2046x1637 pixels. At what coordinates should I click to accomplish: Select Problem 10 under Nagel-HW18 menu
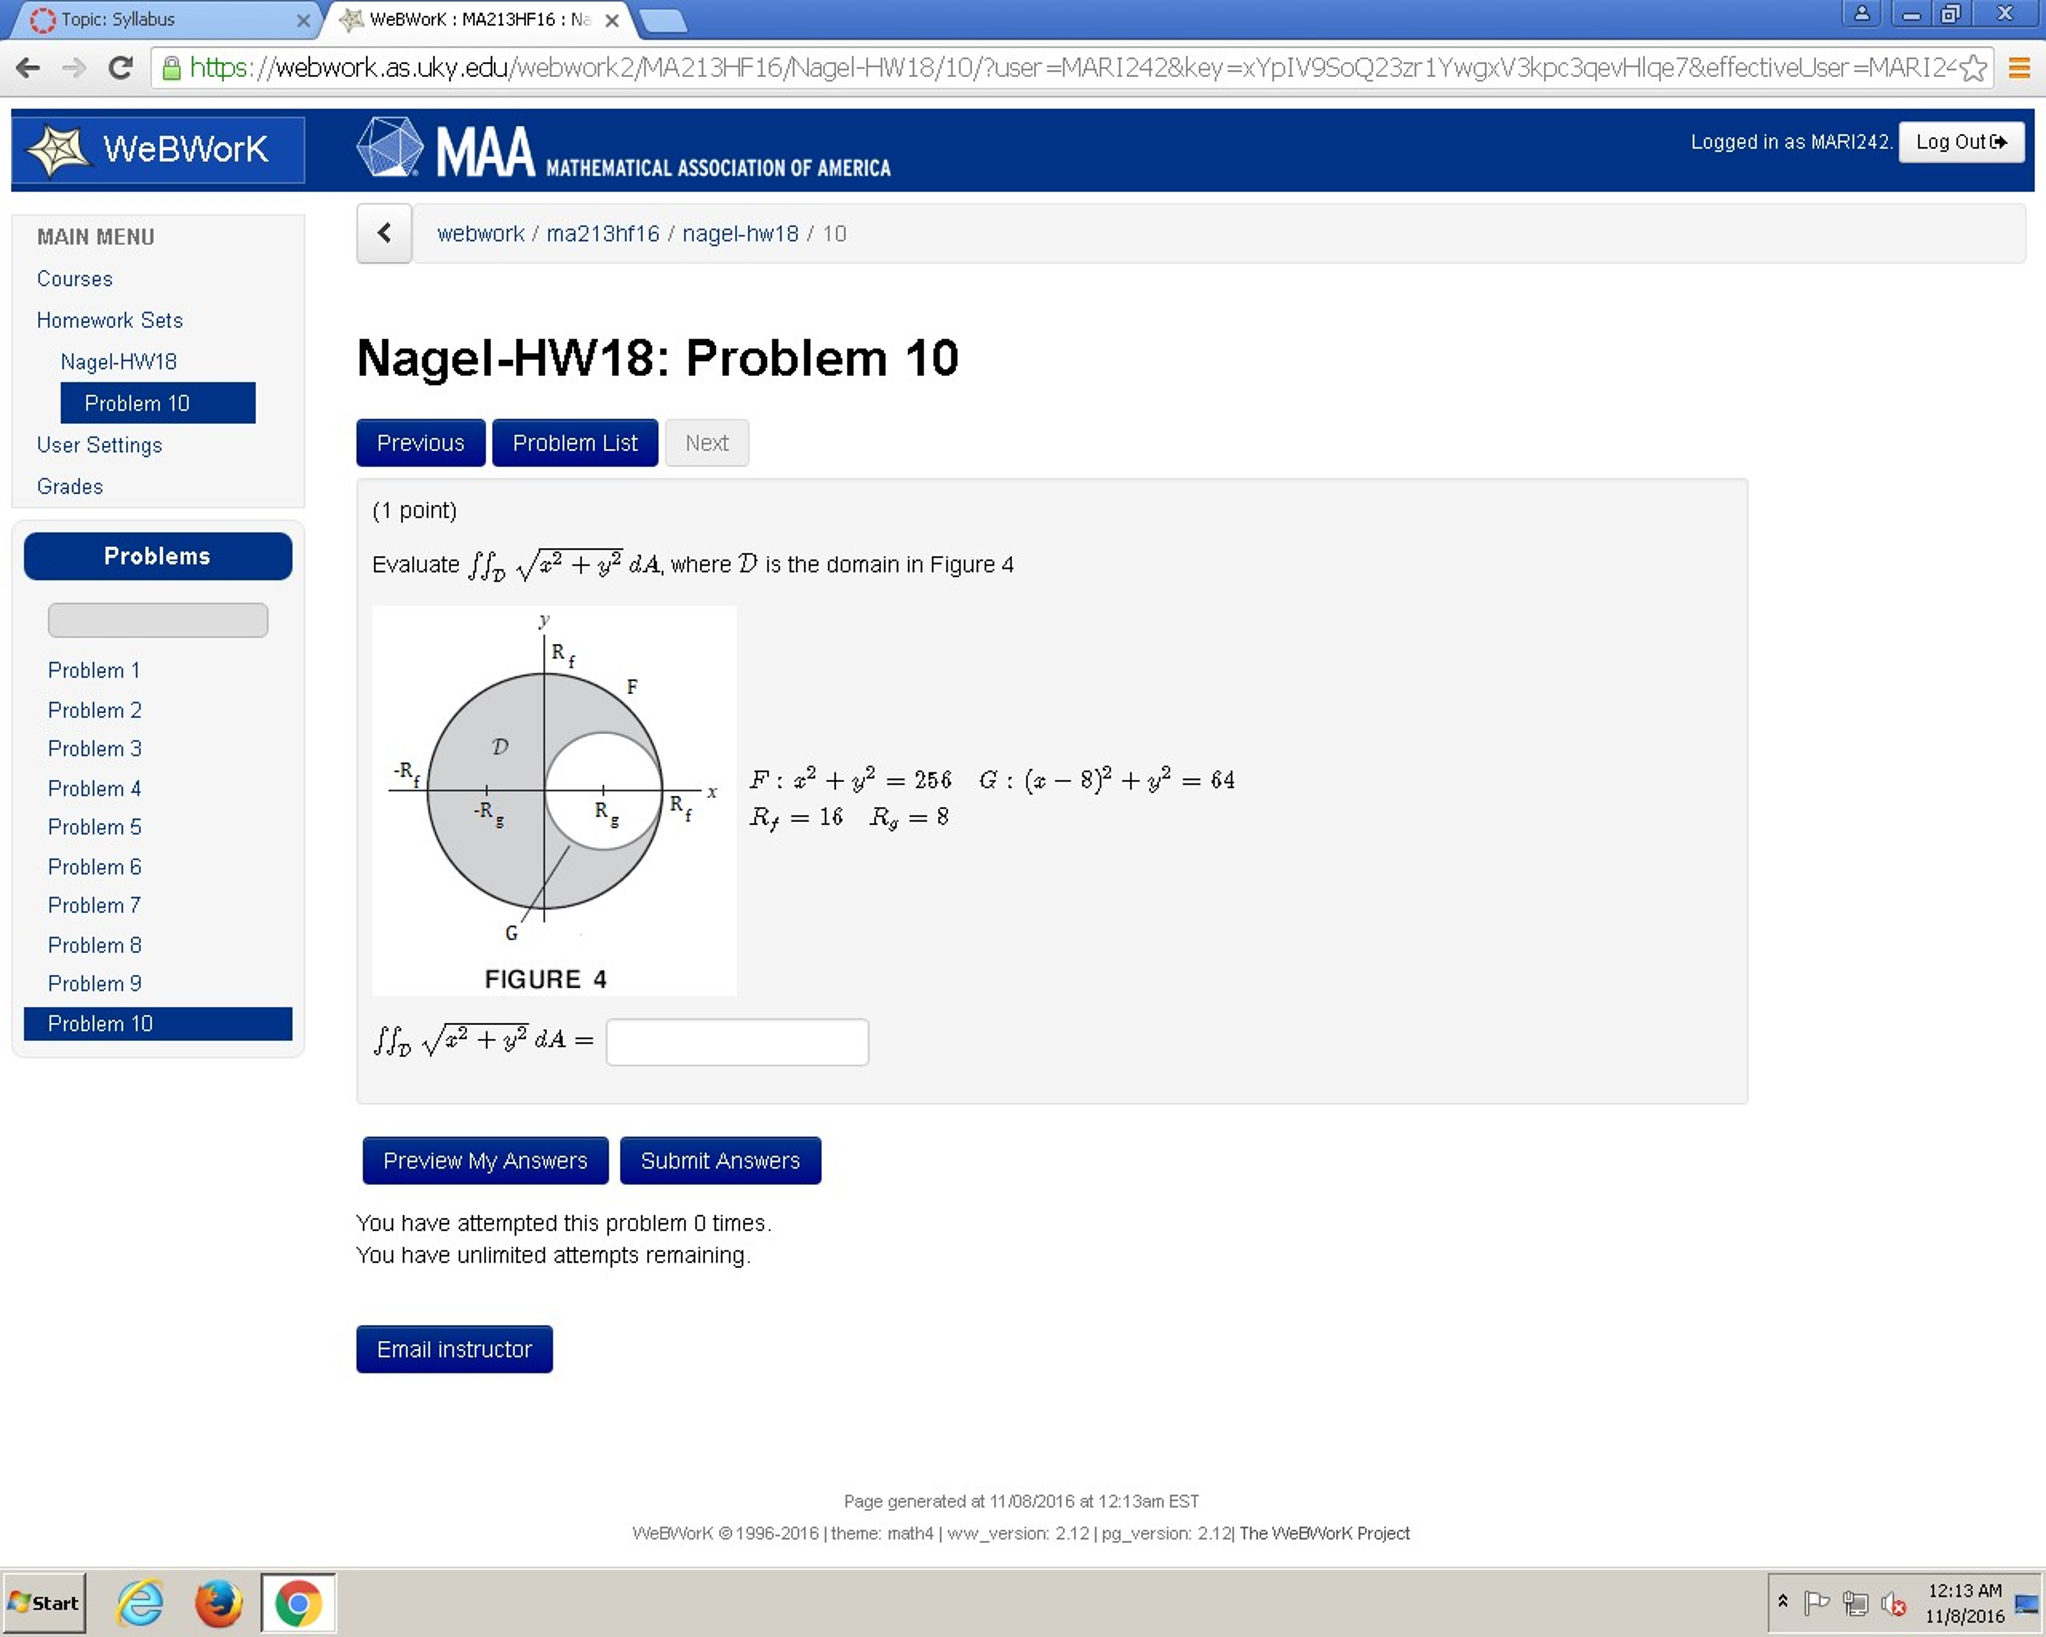[157, 403]
